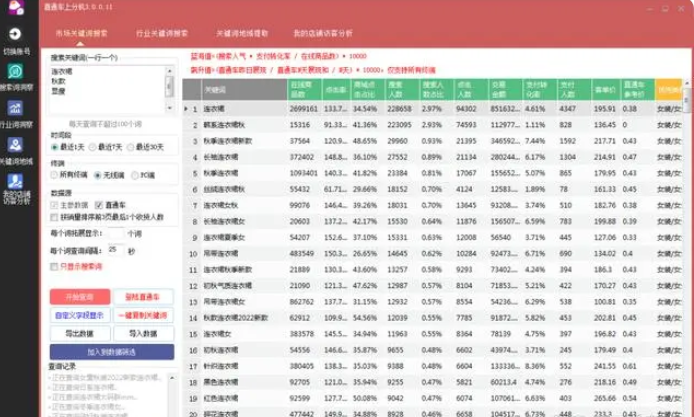The image size is (694, 417).
Task: Open the 关键词地域 sidebar icon
Action: (x=15, y=145)
